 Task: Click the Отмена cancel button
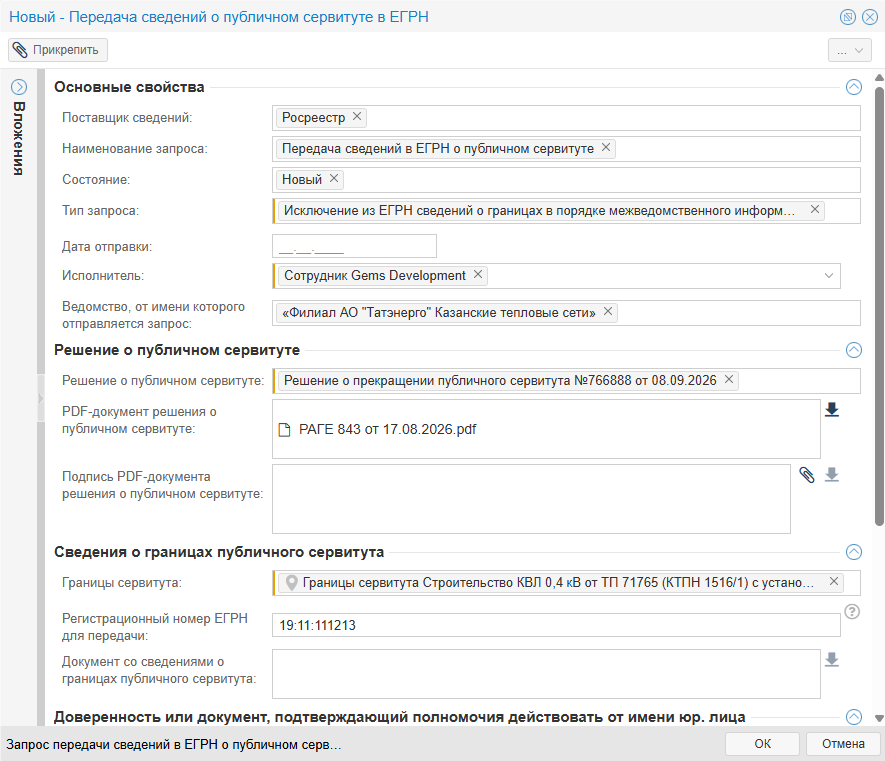843,744
